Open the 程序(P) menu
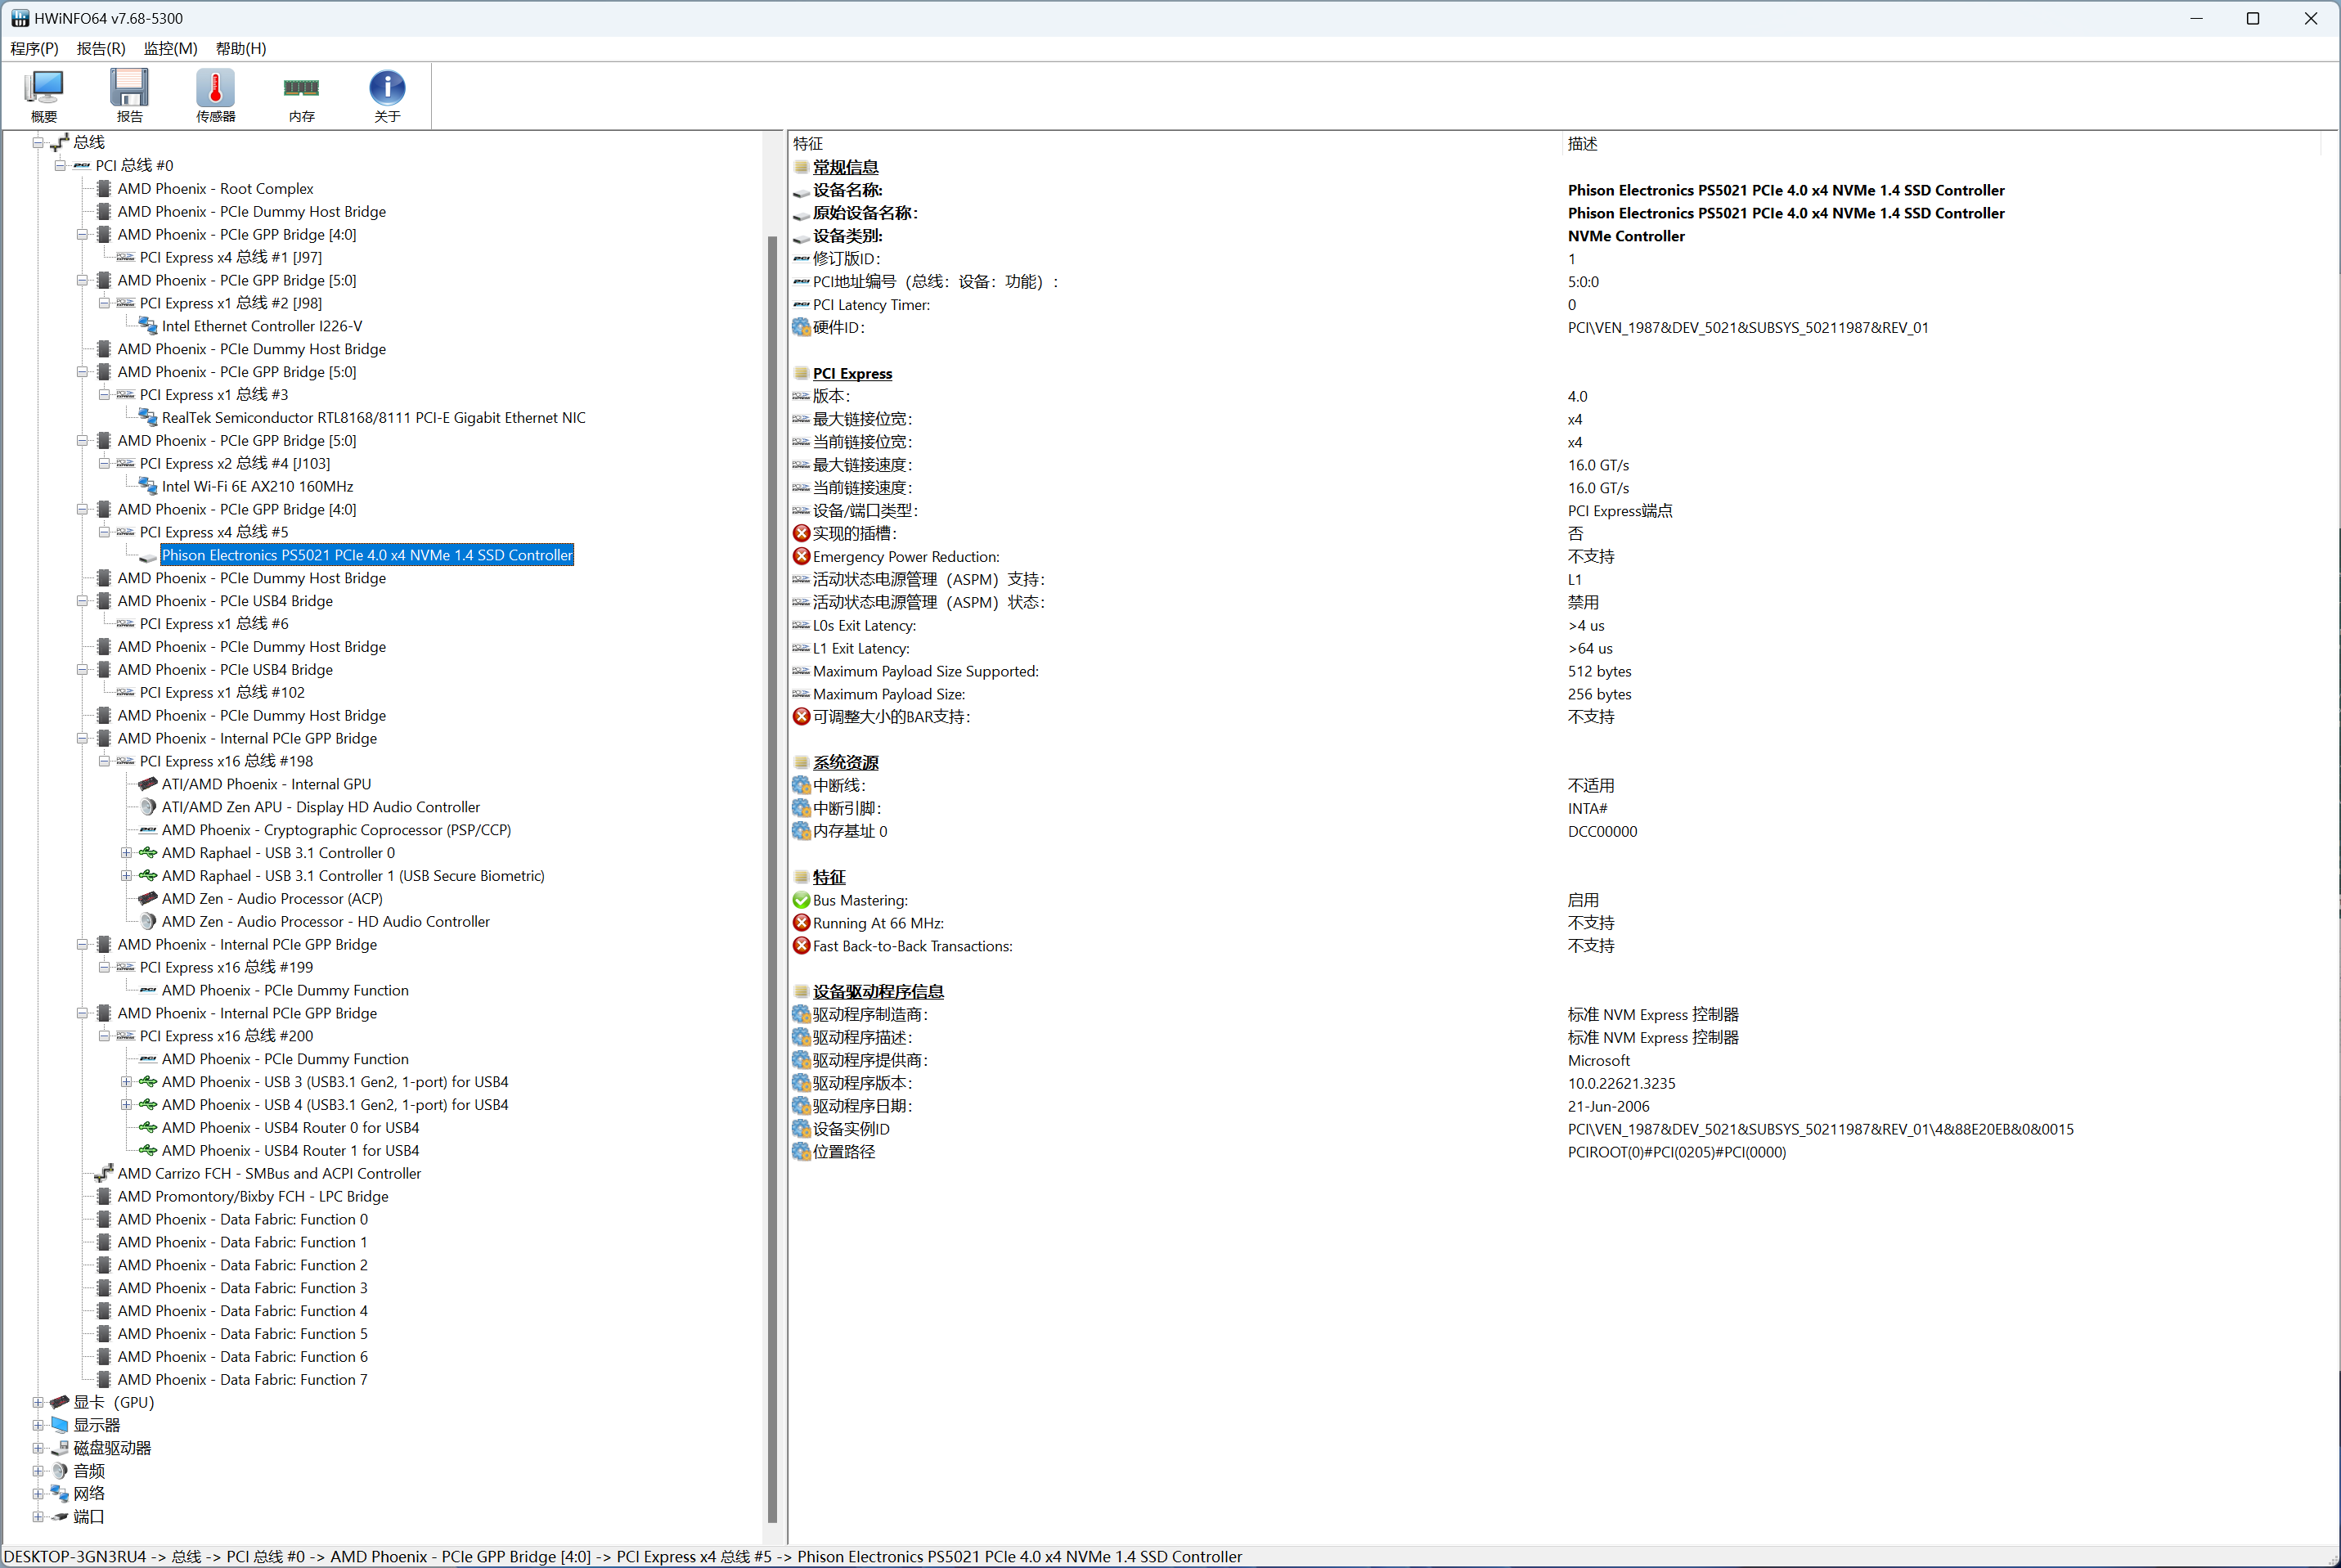Screen dimensions: 2341x1568 [x=34, y=48]
